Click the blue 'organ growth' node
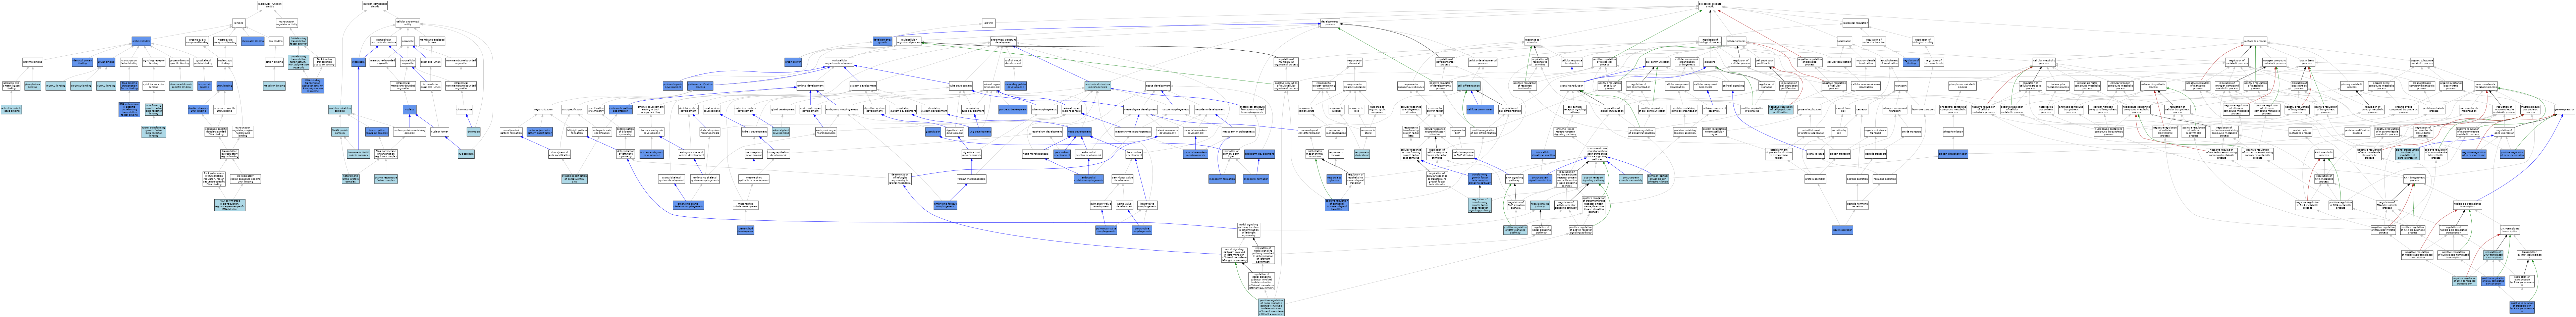The width and height of the screenshot is (2576, 317). 793,62
